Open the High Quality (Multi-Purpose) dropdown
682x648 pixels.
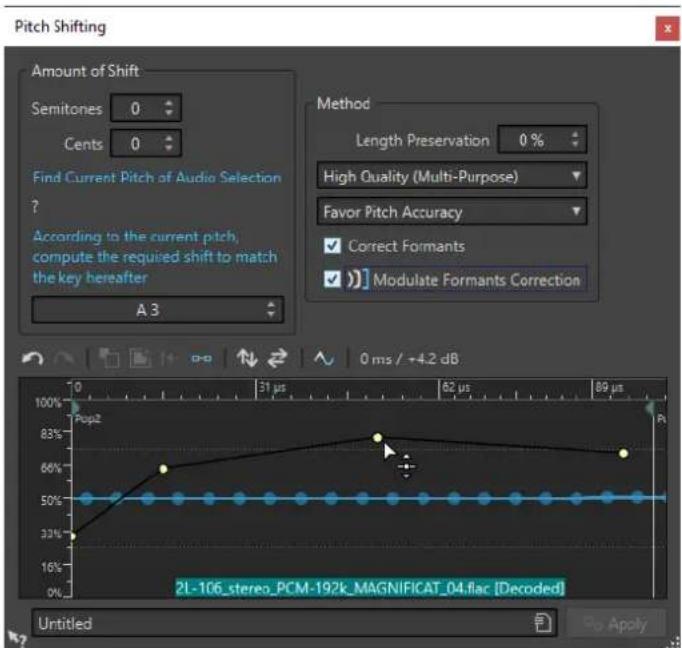tap(452, 176)
